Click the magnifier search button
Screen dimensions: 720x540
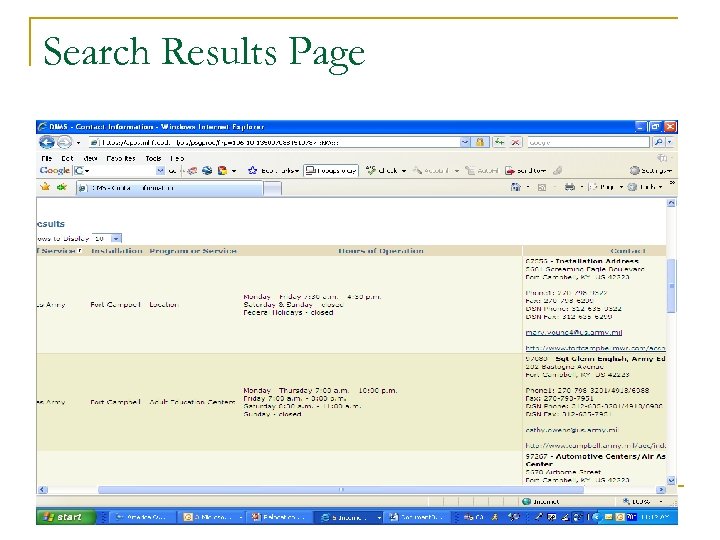pos(658,142)
